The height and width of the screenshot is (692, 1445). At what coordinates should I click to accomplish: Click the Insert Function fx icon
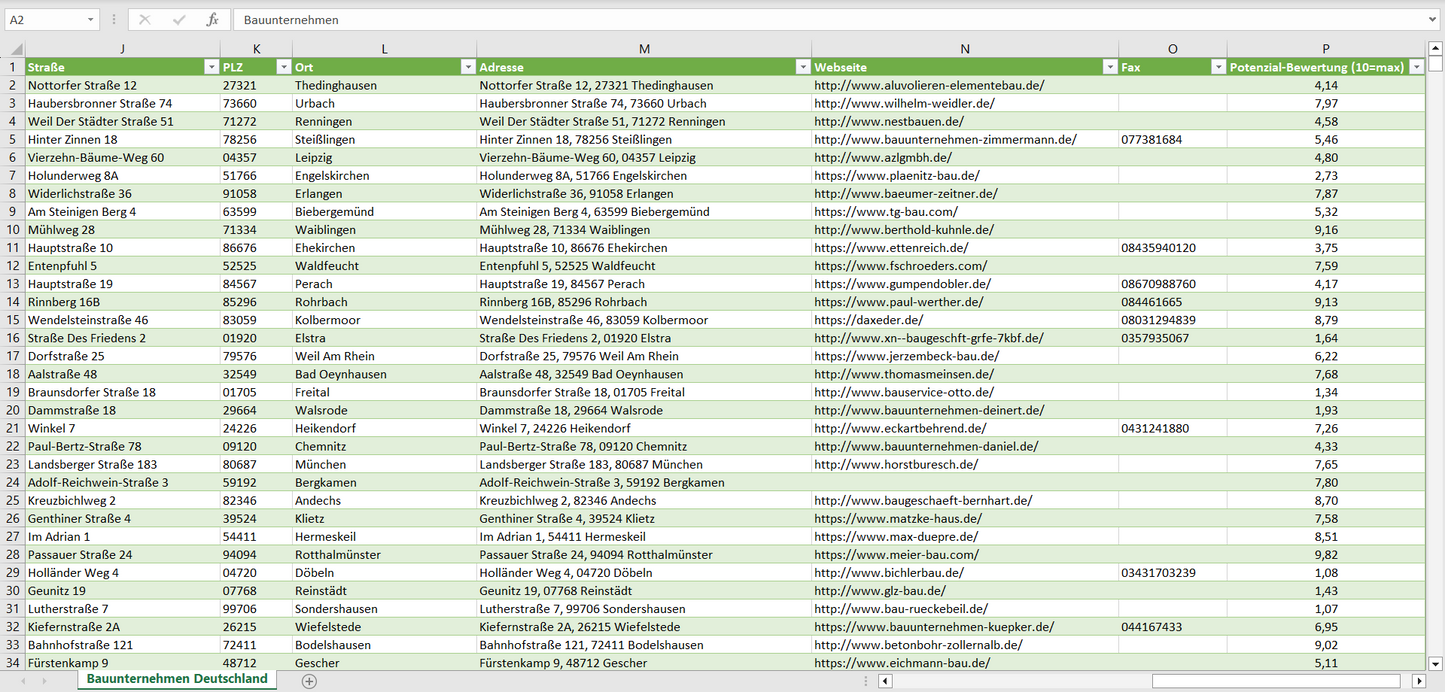(212, 20)
